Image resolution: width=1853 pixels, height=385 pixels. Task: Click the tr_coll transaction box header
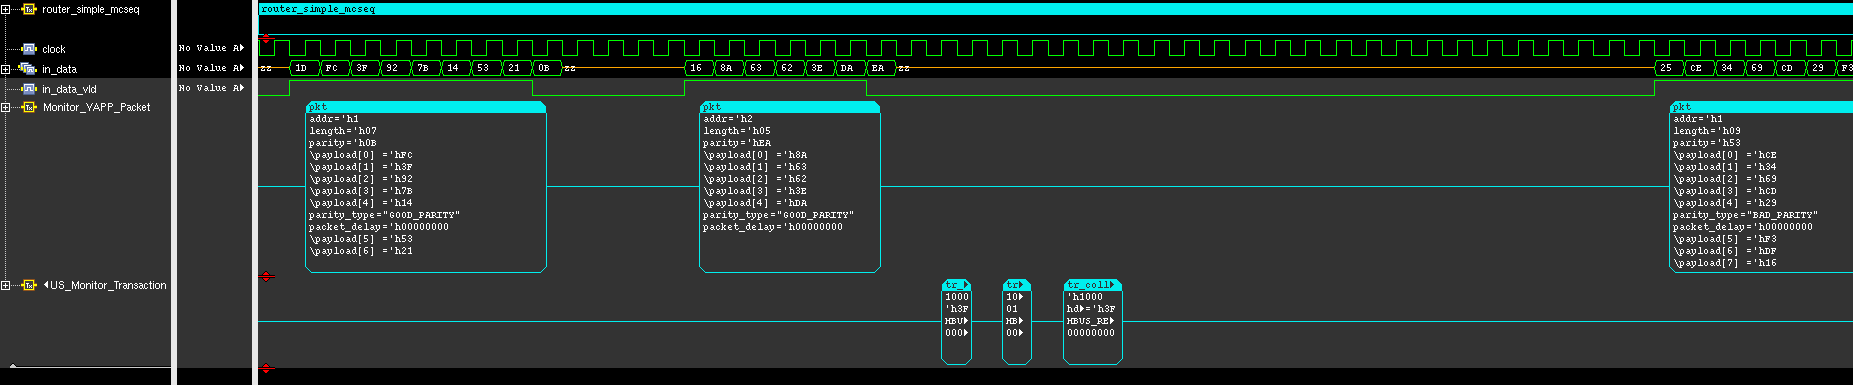pos(1093,285)
